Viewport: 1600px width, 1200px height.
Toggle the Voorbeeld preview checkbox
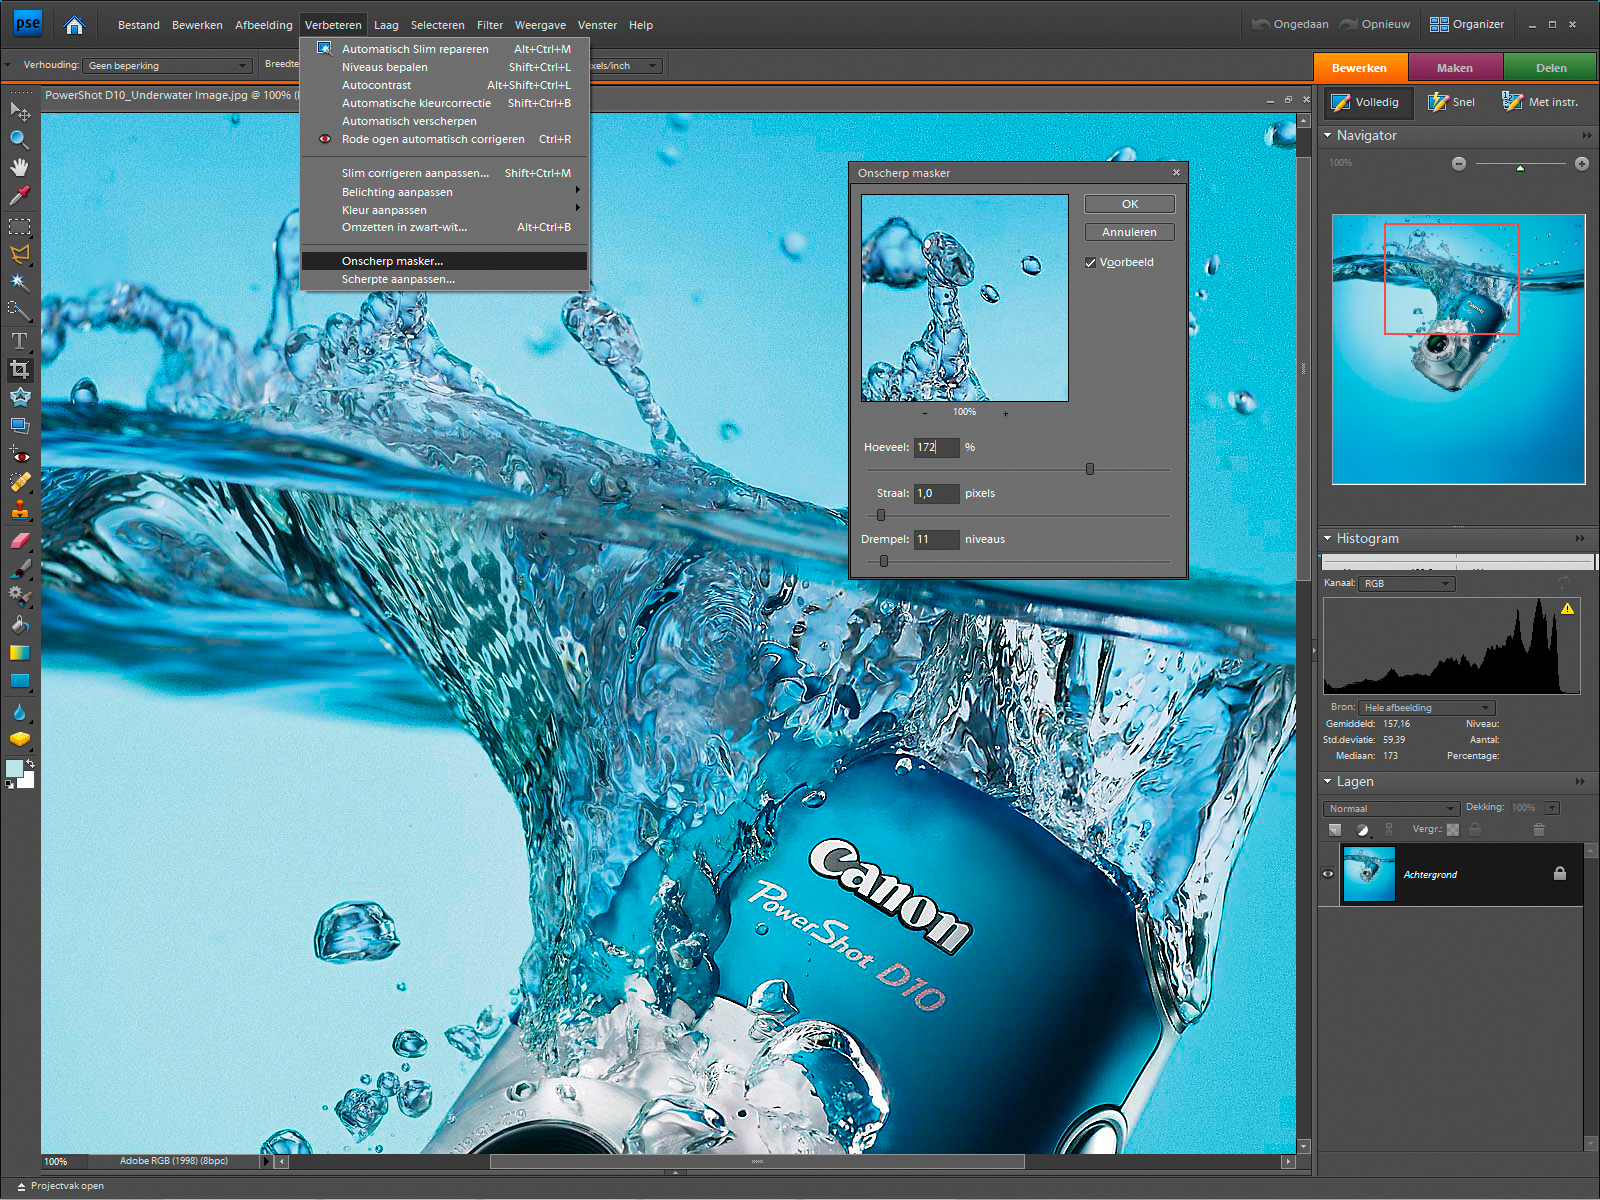click(1090, 263)
